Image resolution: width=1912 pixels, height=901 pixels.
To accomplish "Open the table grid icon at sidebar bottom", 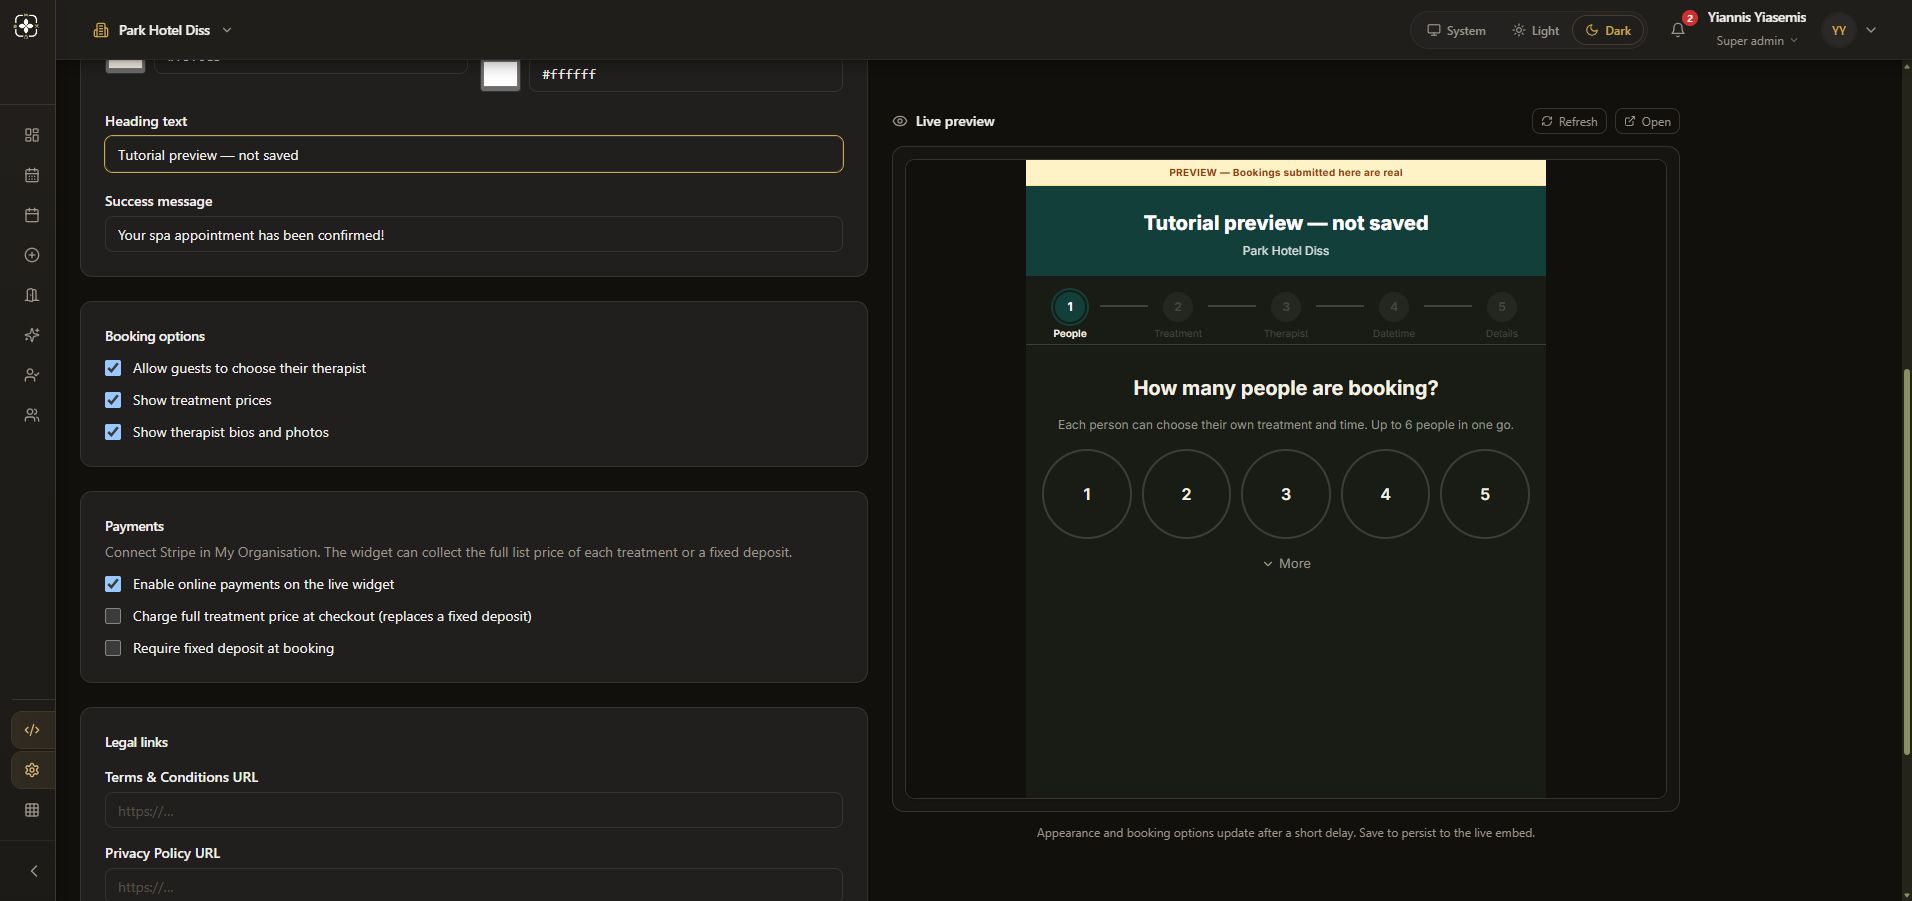I will click(x=32, y=810).
